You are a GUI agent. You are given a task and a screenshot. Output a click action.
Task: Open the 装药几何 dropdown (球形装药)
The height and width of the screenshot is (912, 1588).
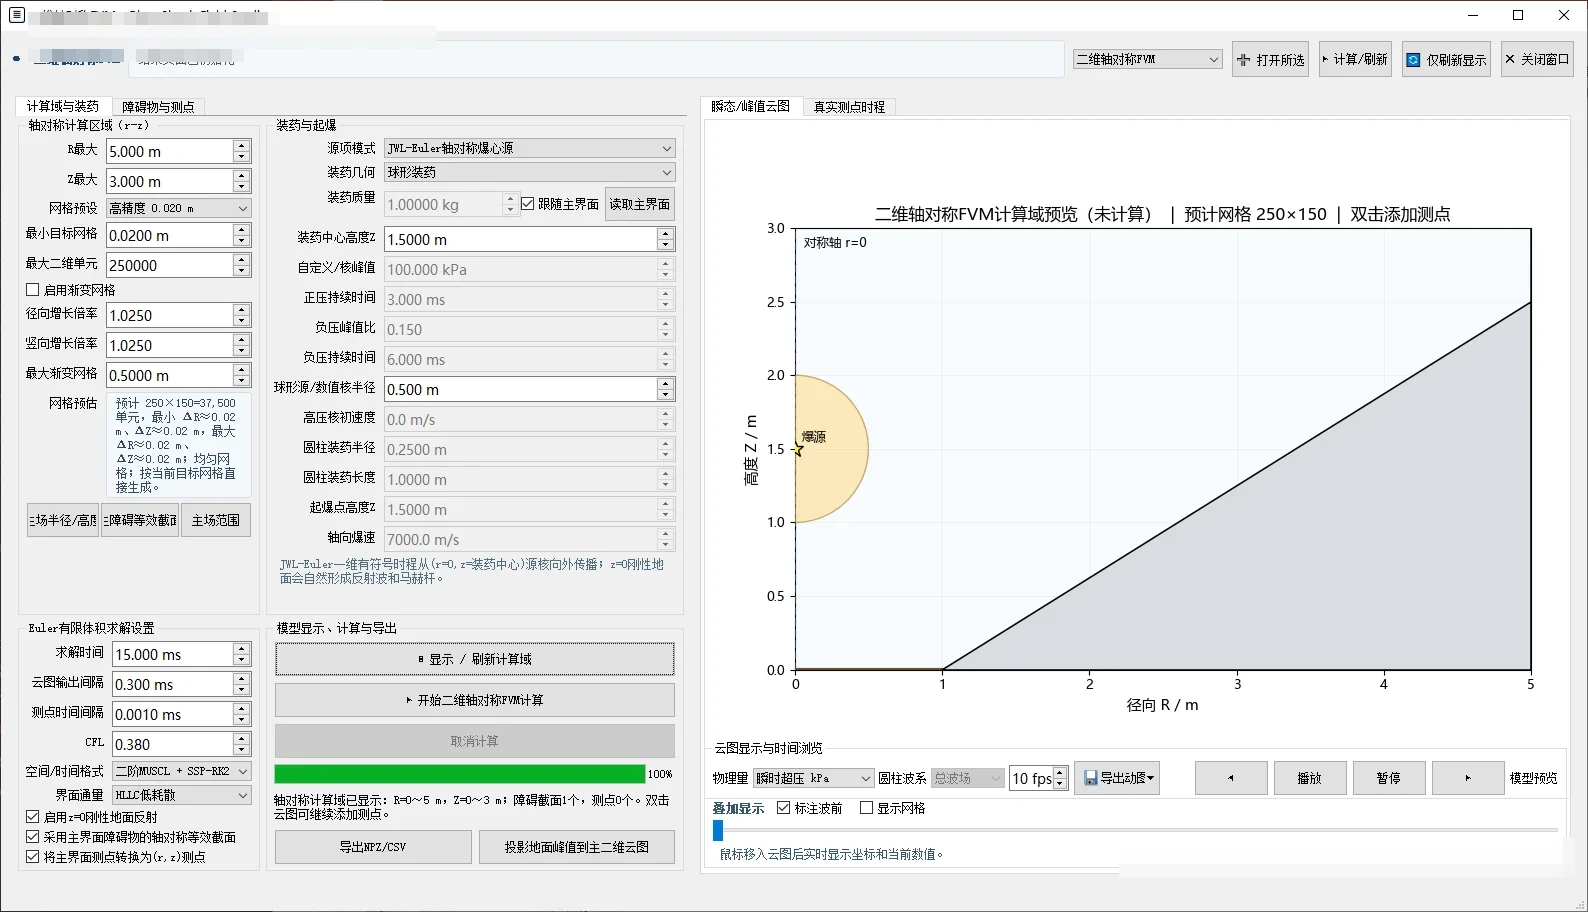click(530, 172)
